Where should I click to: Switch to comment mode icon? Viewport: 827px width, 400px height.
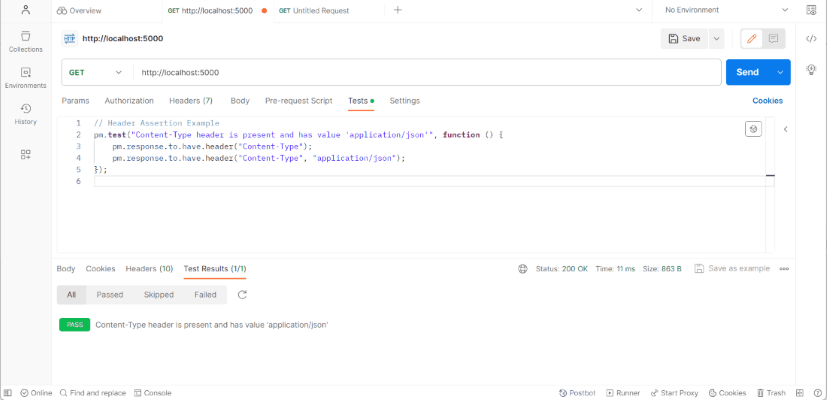point(773,39)
